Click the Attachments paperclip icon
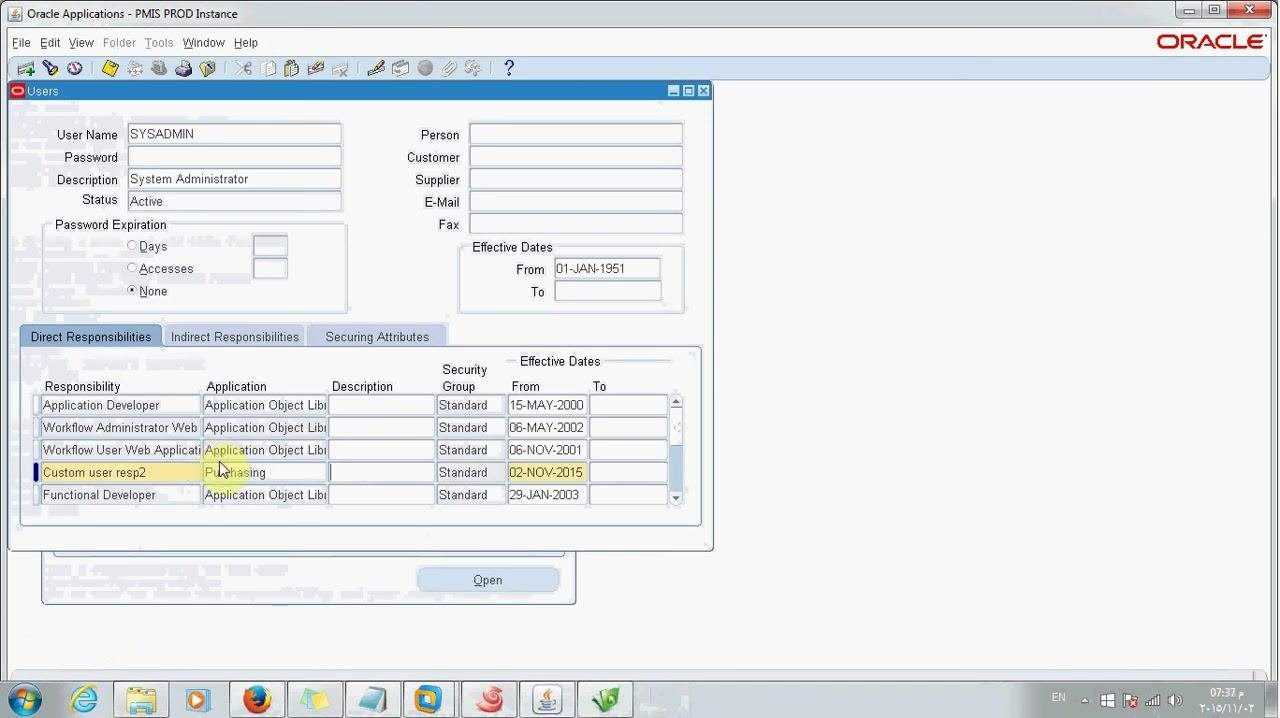The height and width of the screenshot is (718, 1280). point(449,68)
